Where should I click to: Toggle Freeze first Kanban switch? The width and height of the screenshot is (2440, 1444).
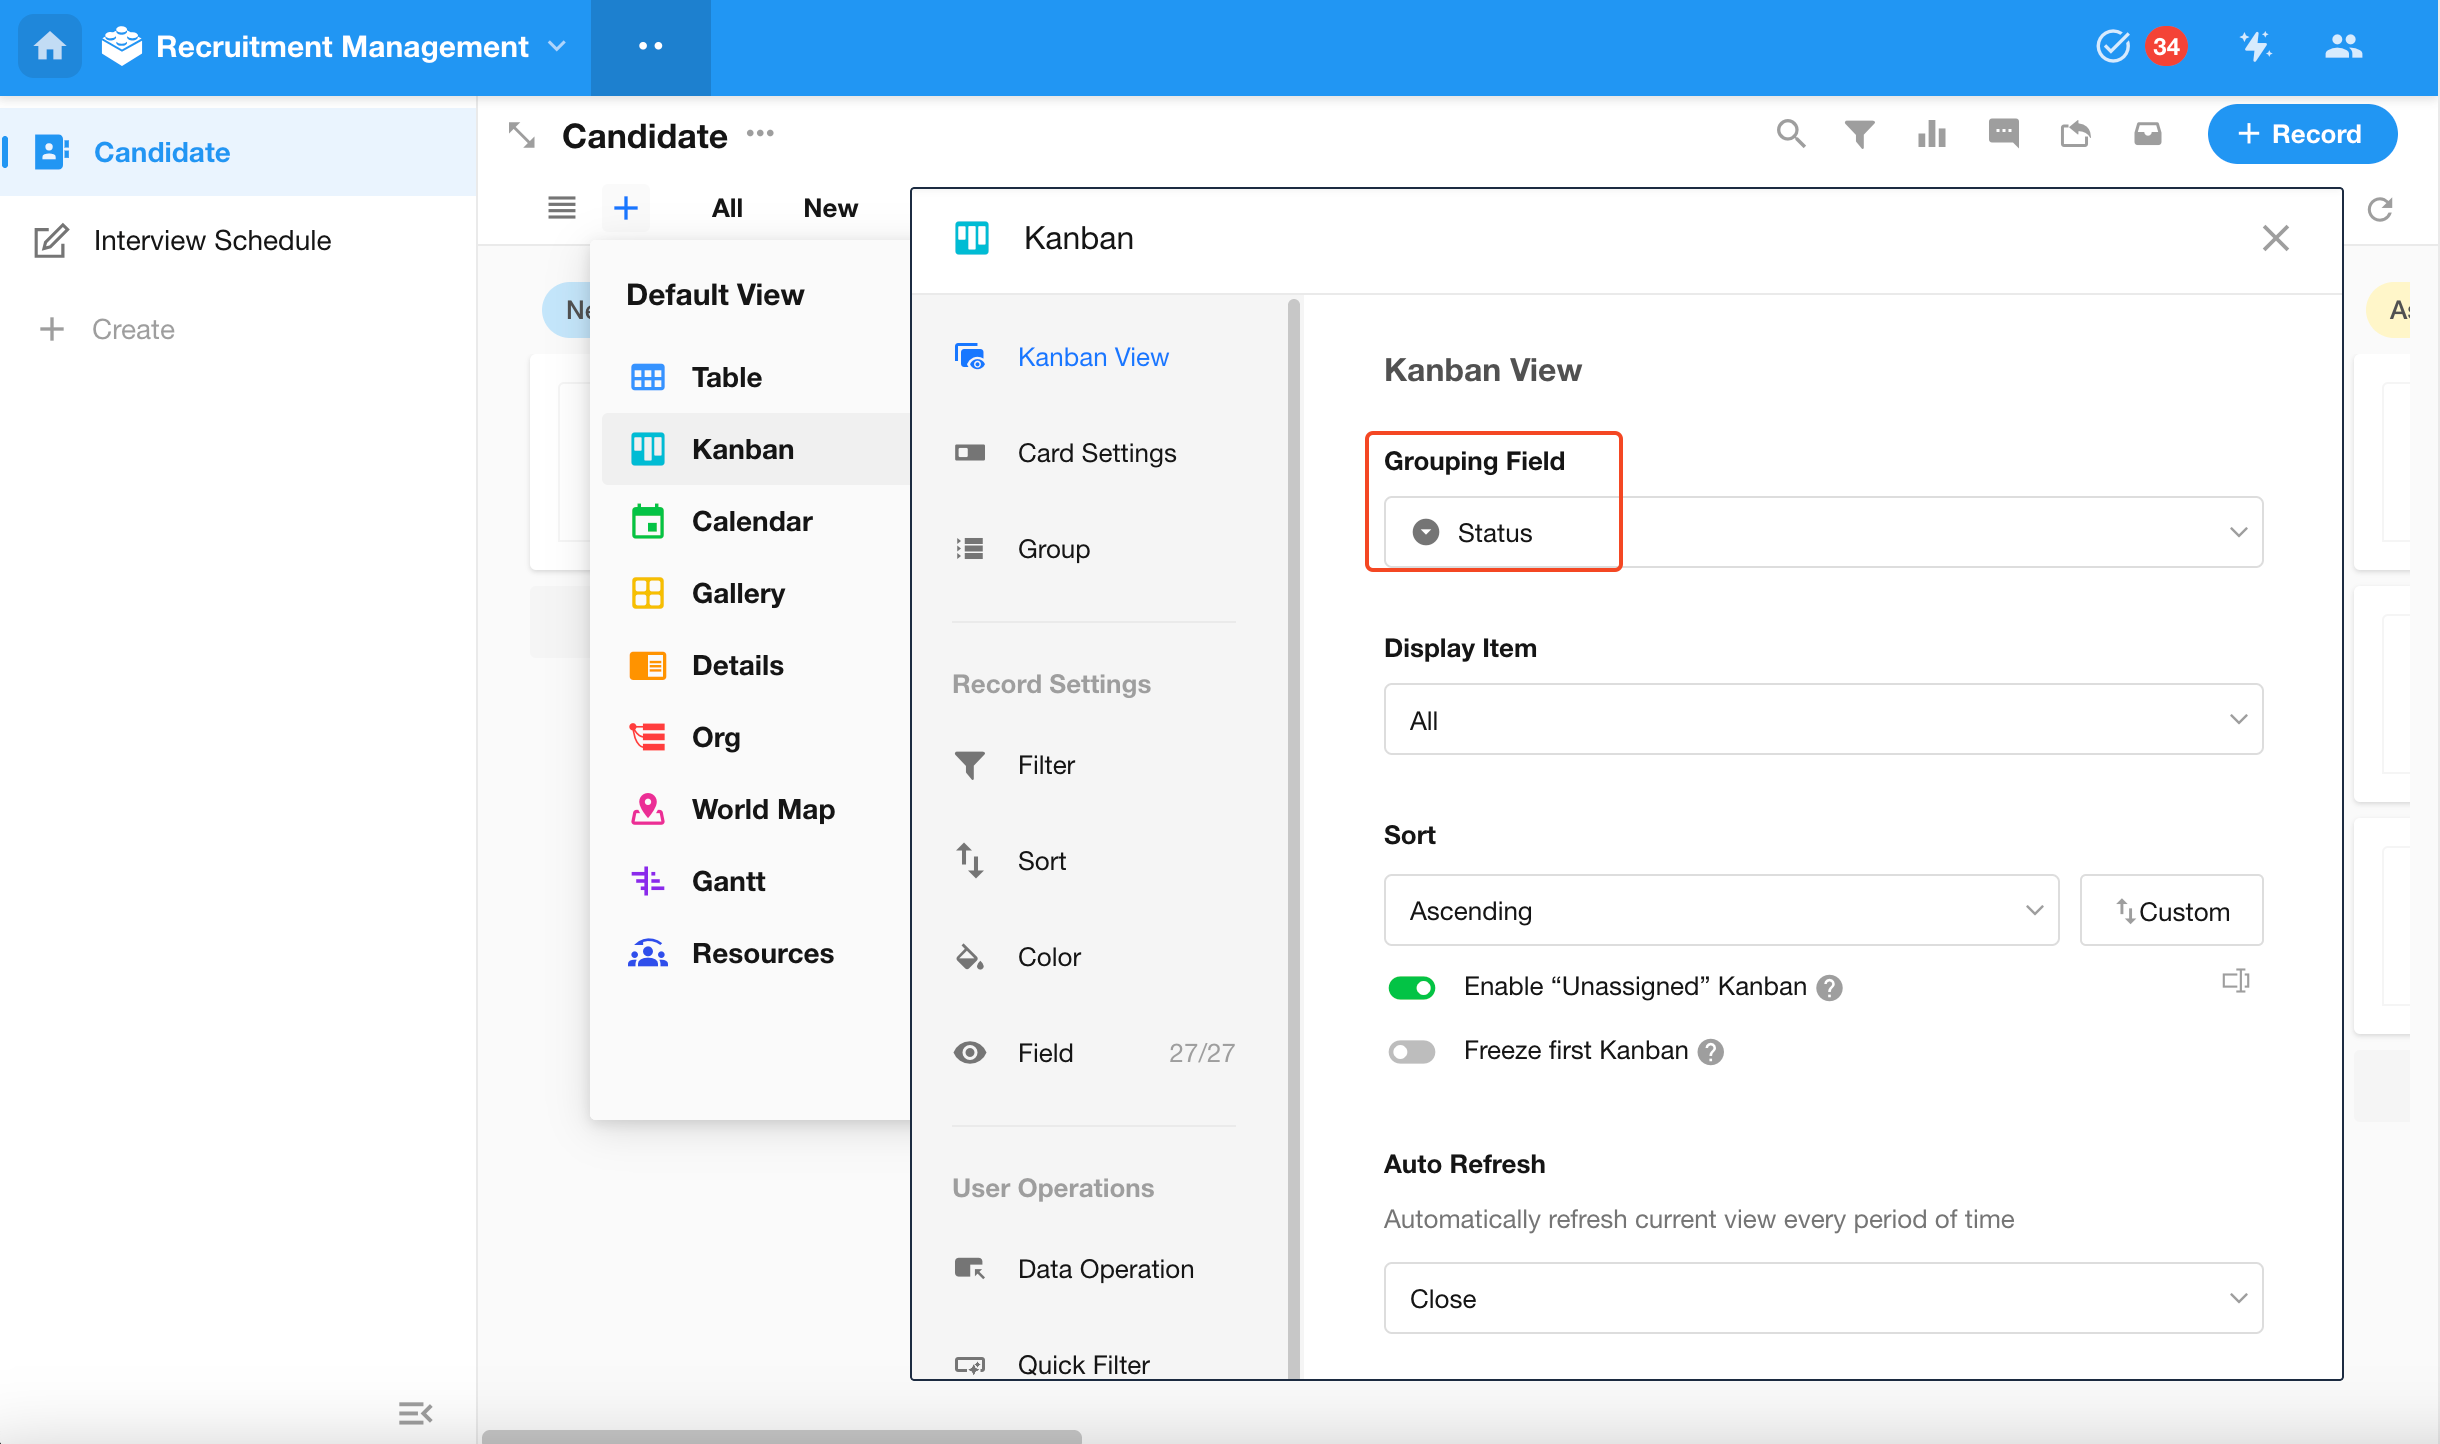coord(1411,1052)
